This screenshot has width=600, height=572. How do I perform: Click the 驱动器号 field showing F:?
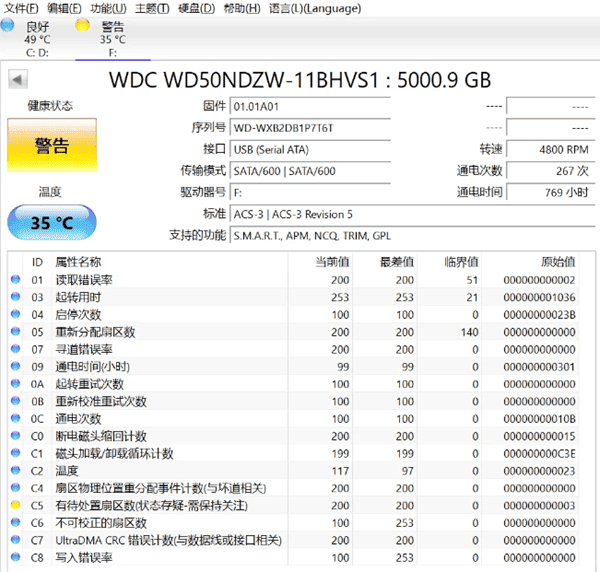pyautogui.click(x=310, y=192)
